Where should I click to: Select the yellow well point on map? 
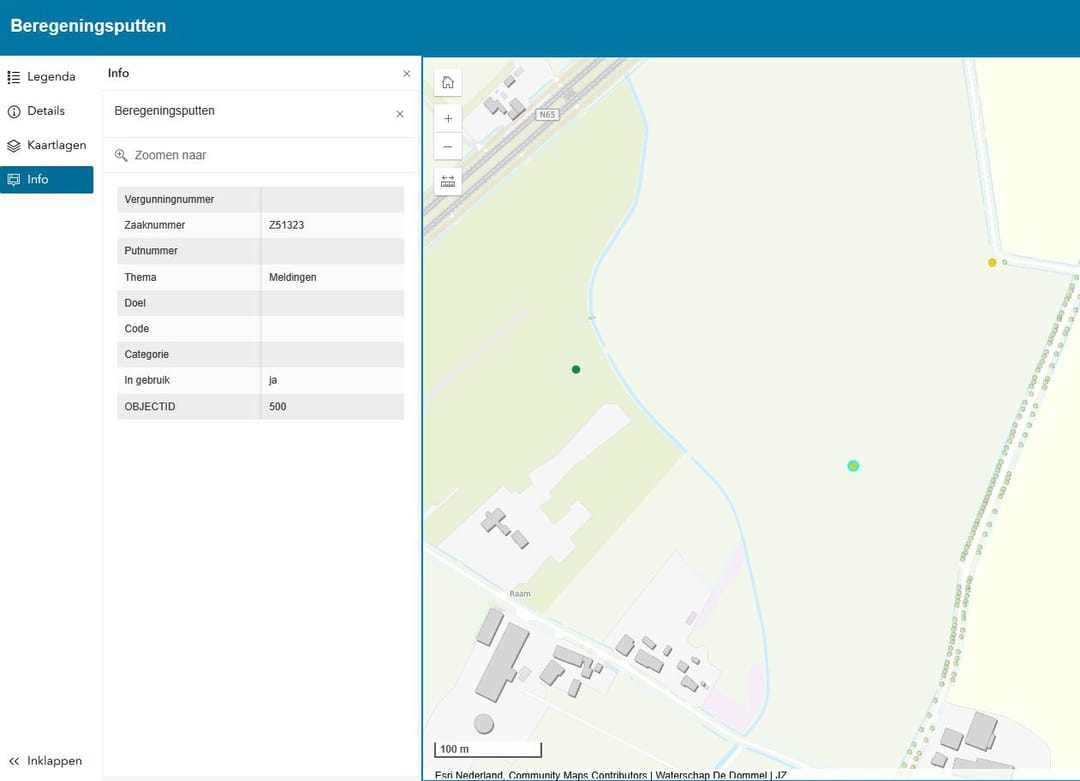(x=992, y=263)
